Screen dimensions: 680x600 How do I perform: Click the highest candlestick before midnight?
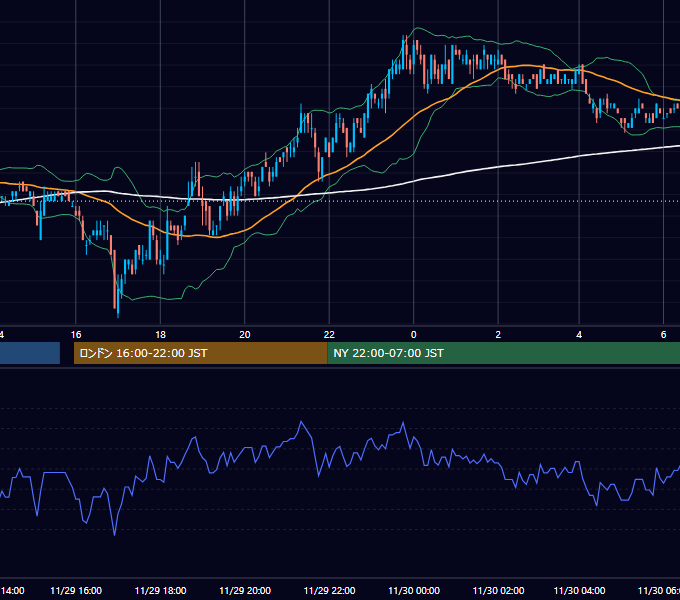tap(403, 52)
